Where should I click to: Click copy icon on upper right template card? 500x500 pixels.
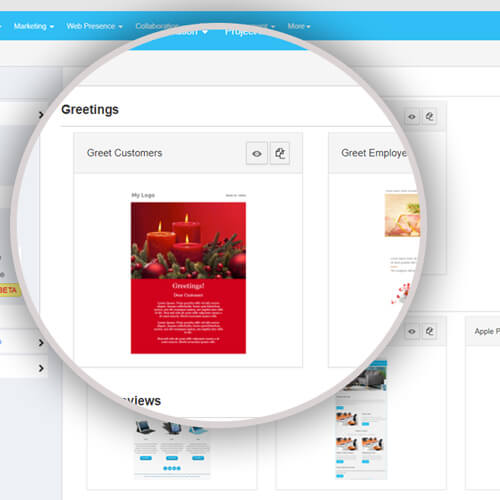click(429, 117)
